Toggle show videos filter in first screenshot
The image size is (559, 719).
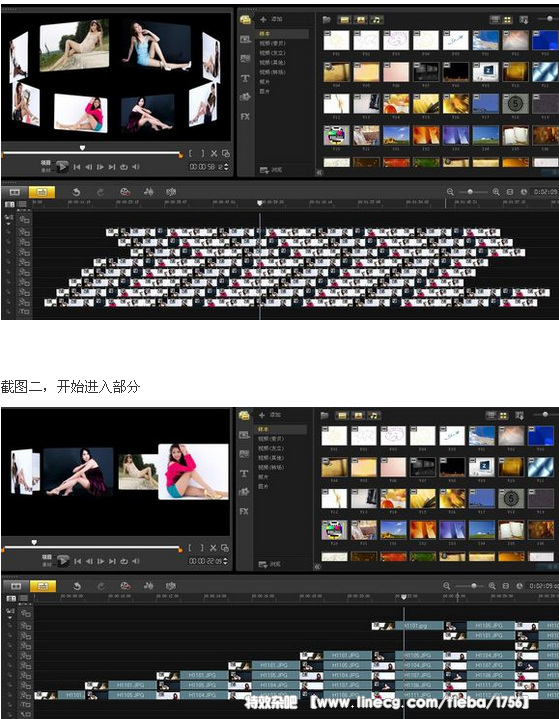point(344,20)
